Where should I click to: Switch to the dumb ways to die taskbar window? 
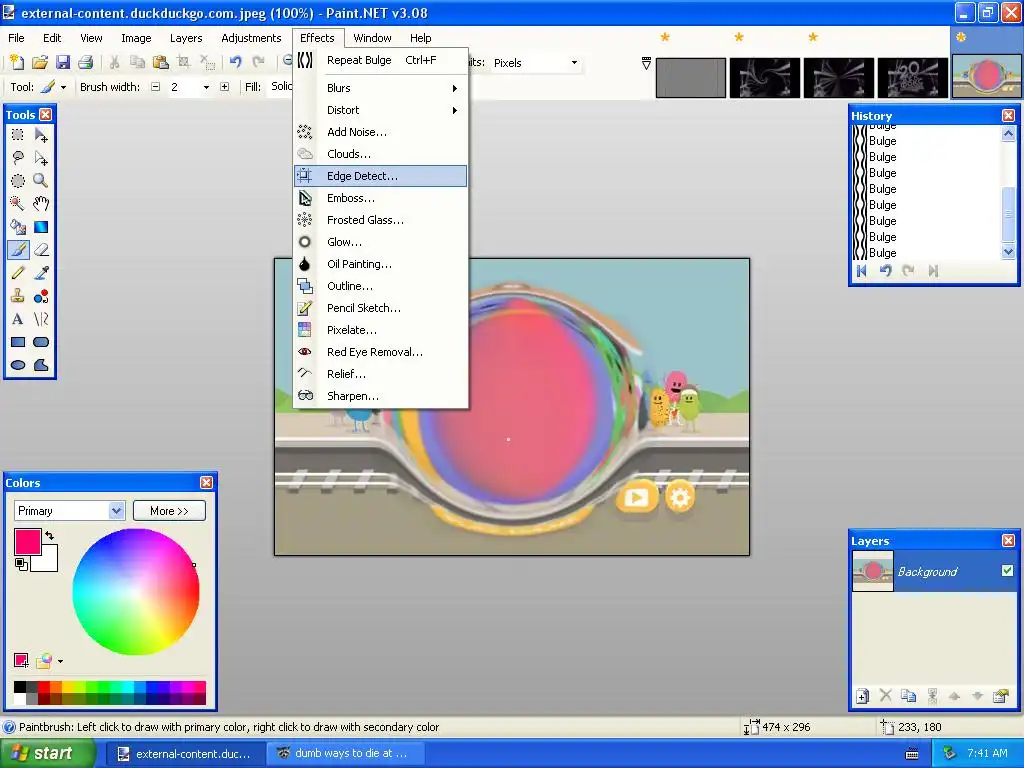click(x=344, y=753)
